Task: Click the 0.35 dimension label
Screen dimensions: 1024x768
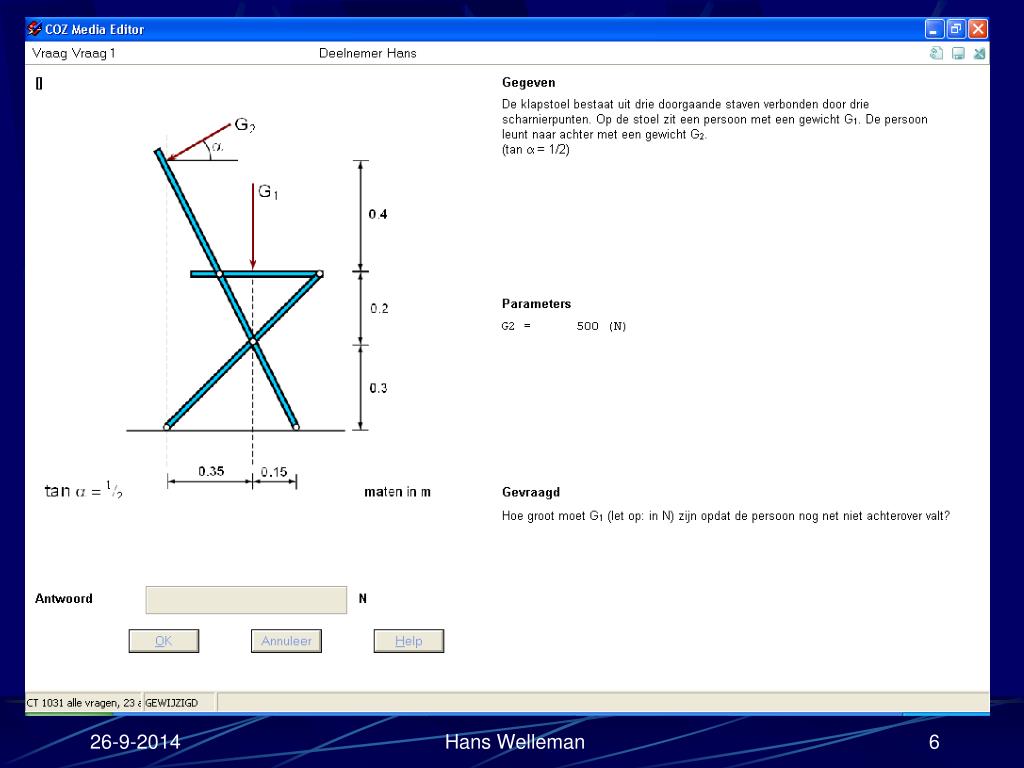Action: (211, 471)
